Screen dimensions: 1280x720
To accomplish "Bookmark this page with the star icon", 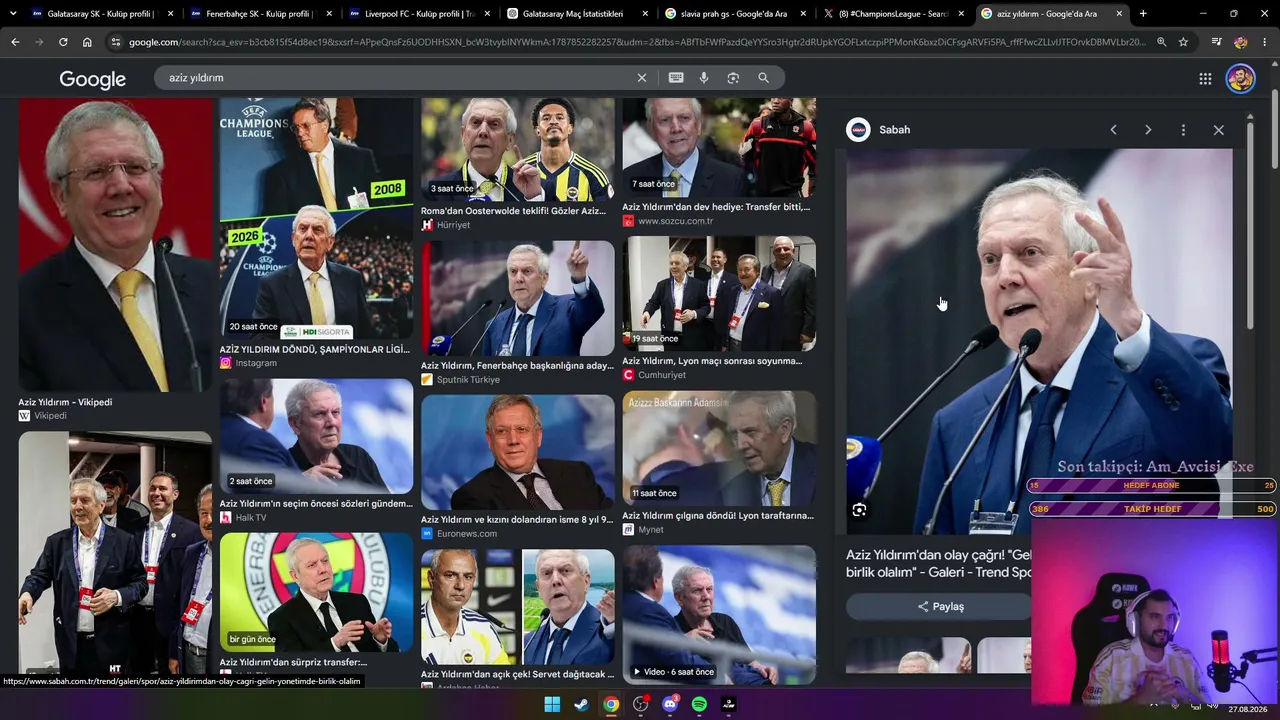I will click(1183, 42).
